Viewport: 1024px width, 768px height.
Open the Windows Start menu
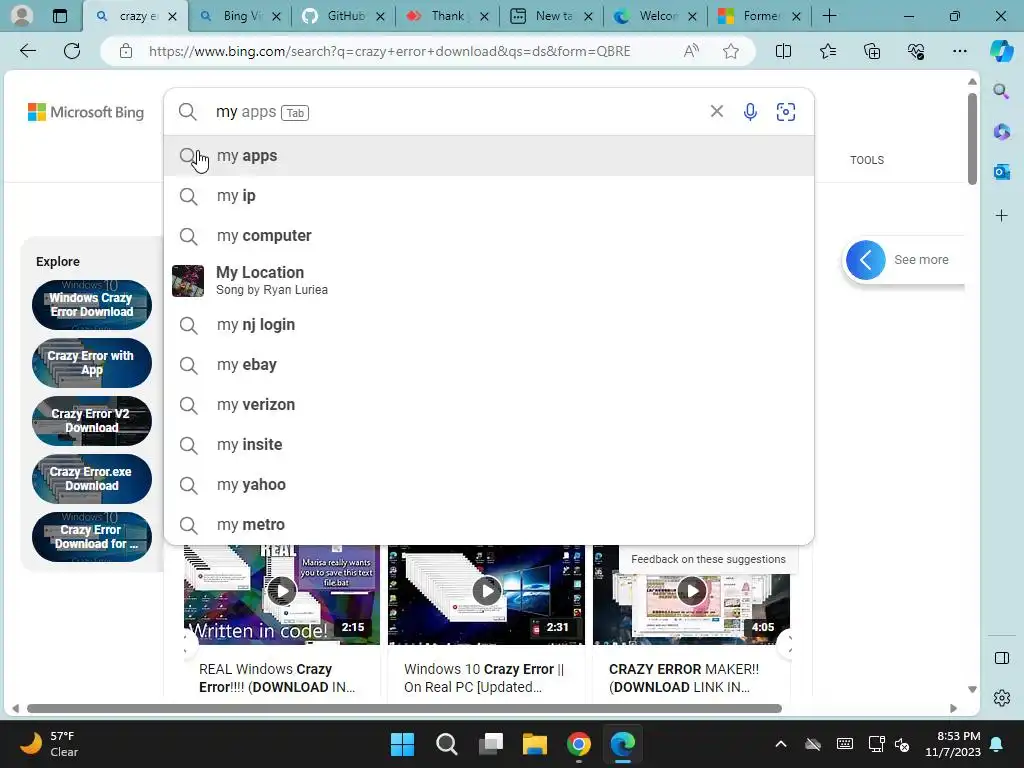pos(402,744)
